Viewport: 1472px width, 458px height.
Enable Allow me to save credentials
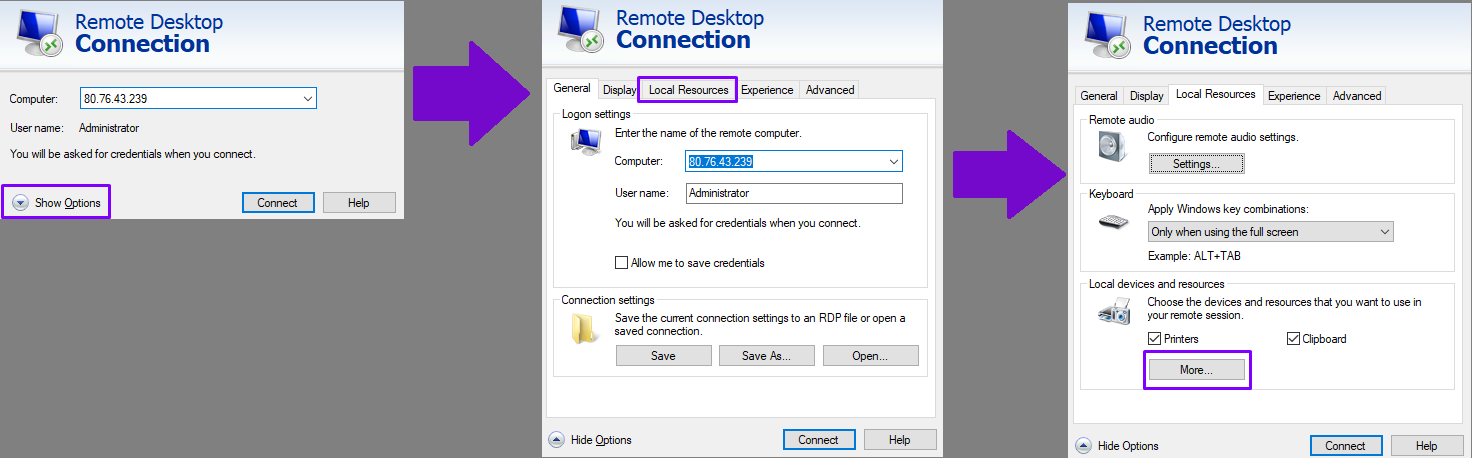(621, 263)
